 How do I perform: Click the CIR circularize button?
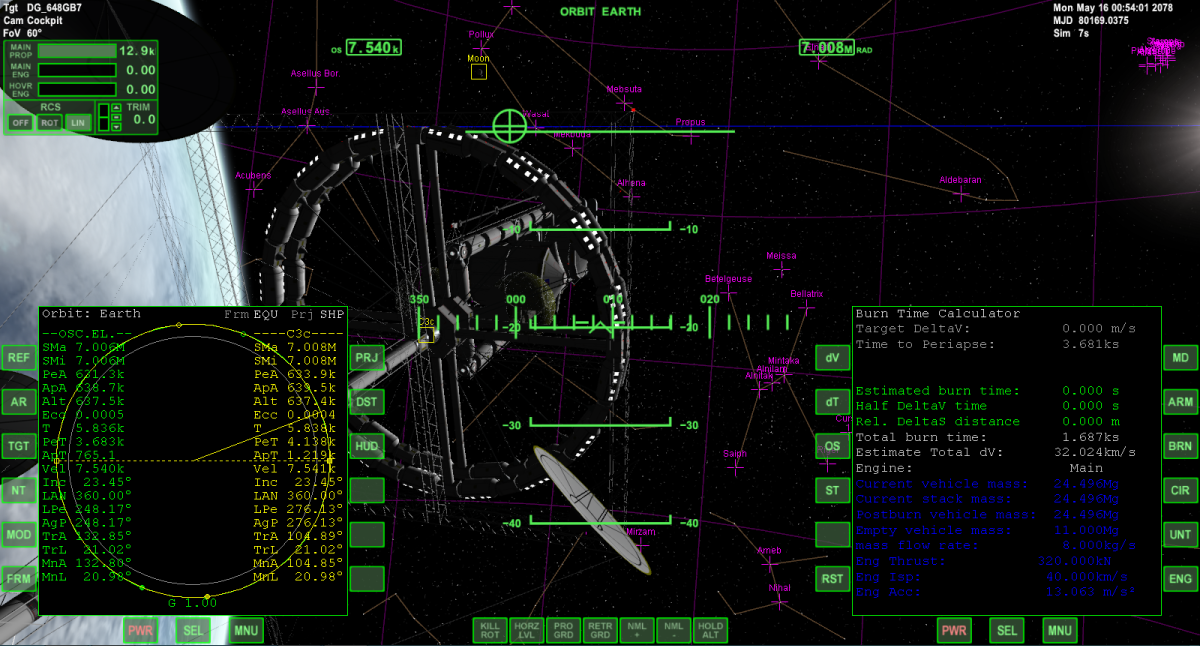point(1181,490)
